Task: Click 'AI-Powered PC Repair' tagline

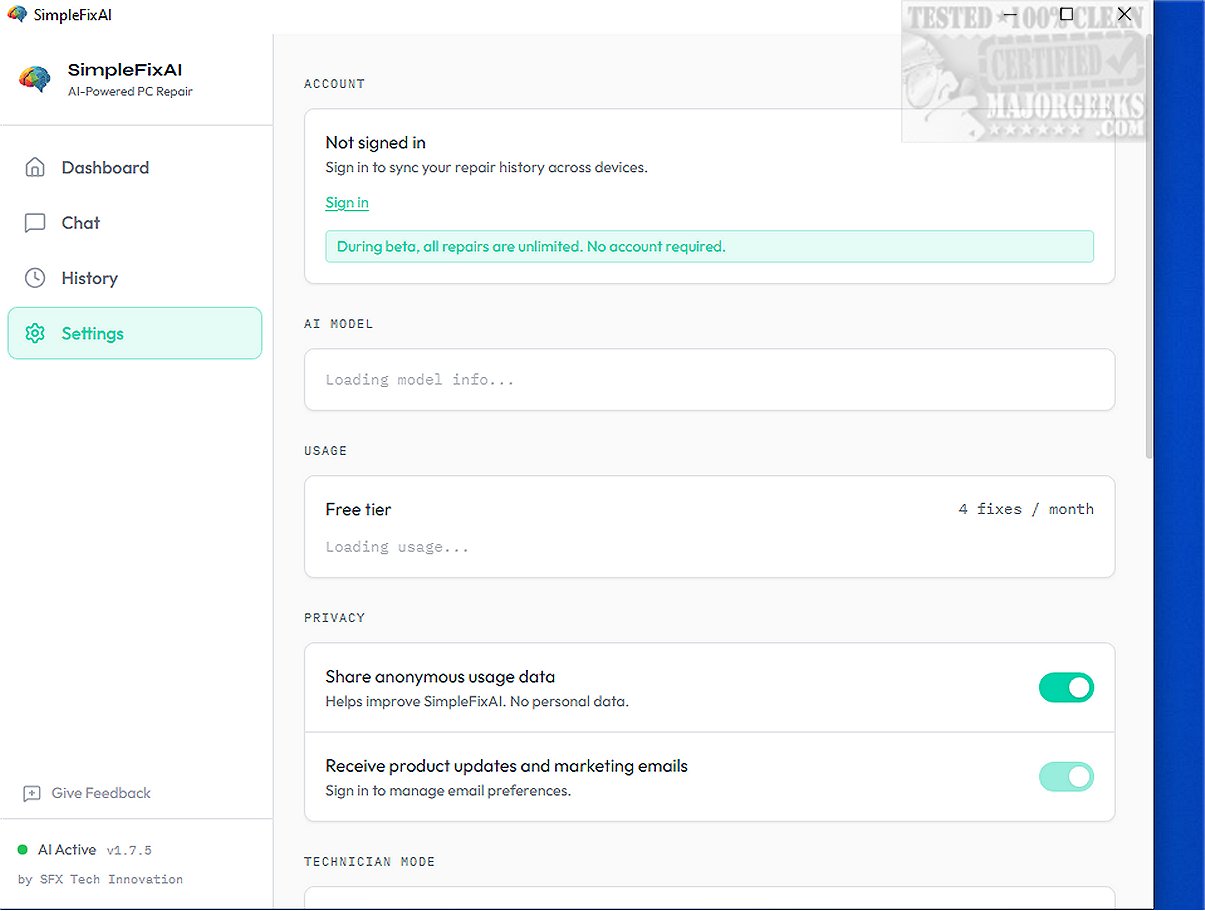Action: click(x=130, y=92)
